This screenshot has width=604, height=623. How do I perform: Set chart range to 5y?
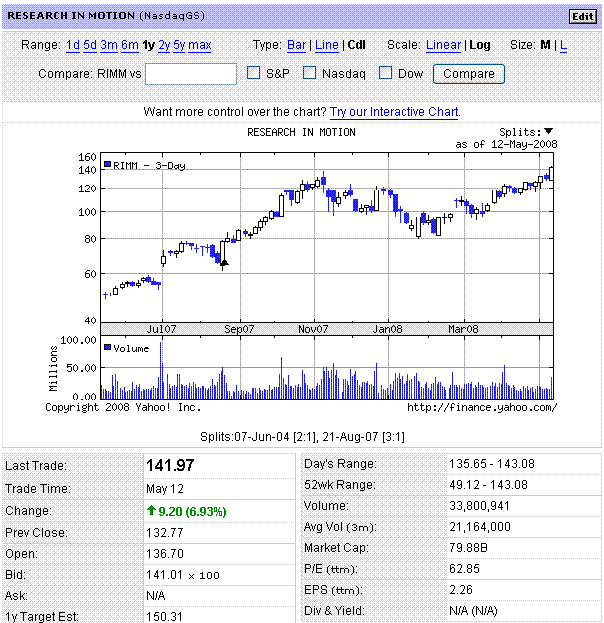pos(179,45)
